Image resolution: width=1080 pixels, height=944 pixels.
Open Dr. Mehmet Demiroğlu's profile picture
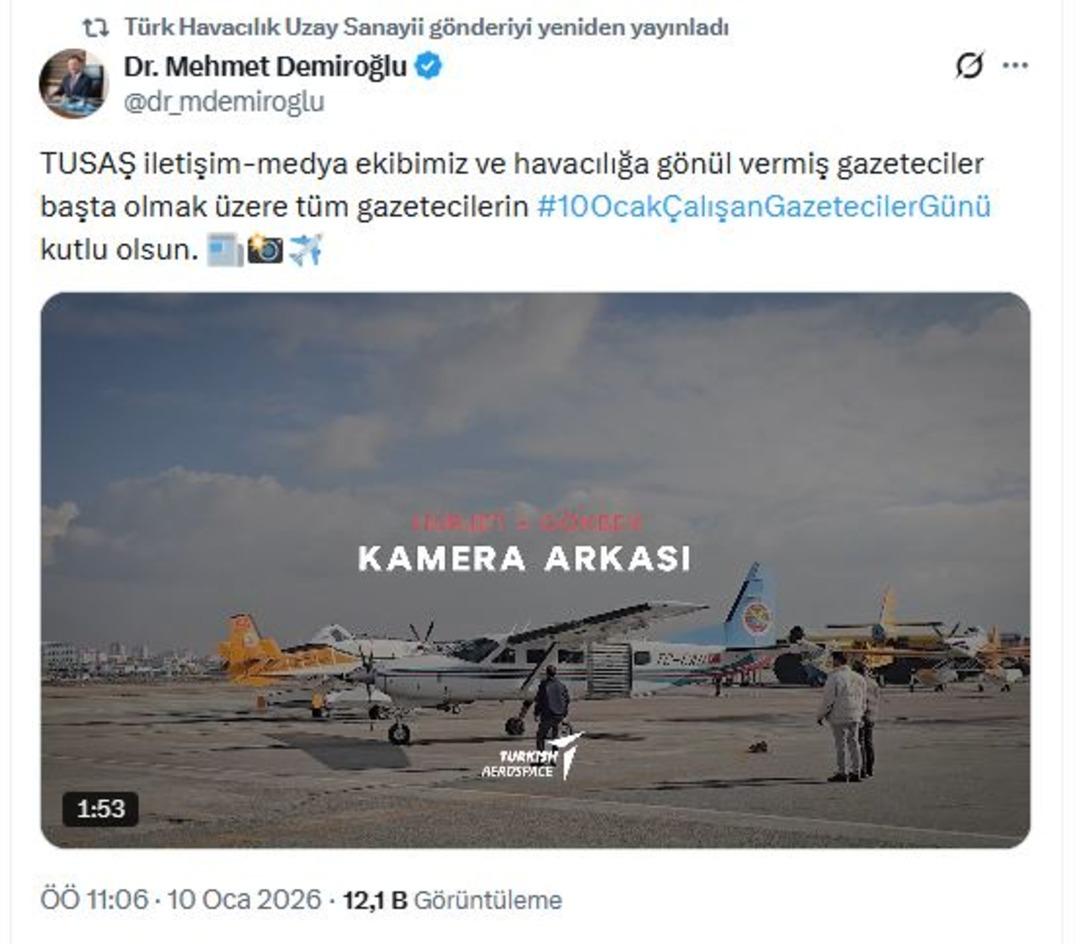coord(73,83)
